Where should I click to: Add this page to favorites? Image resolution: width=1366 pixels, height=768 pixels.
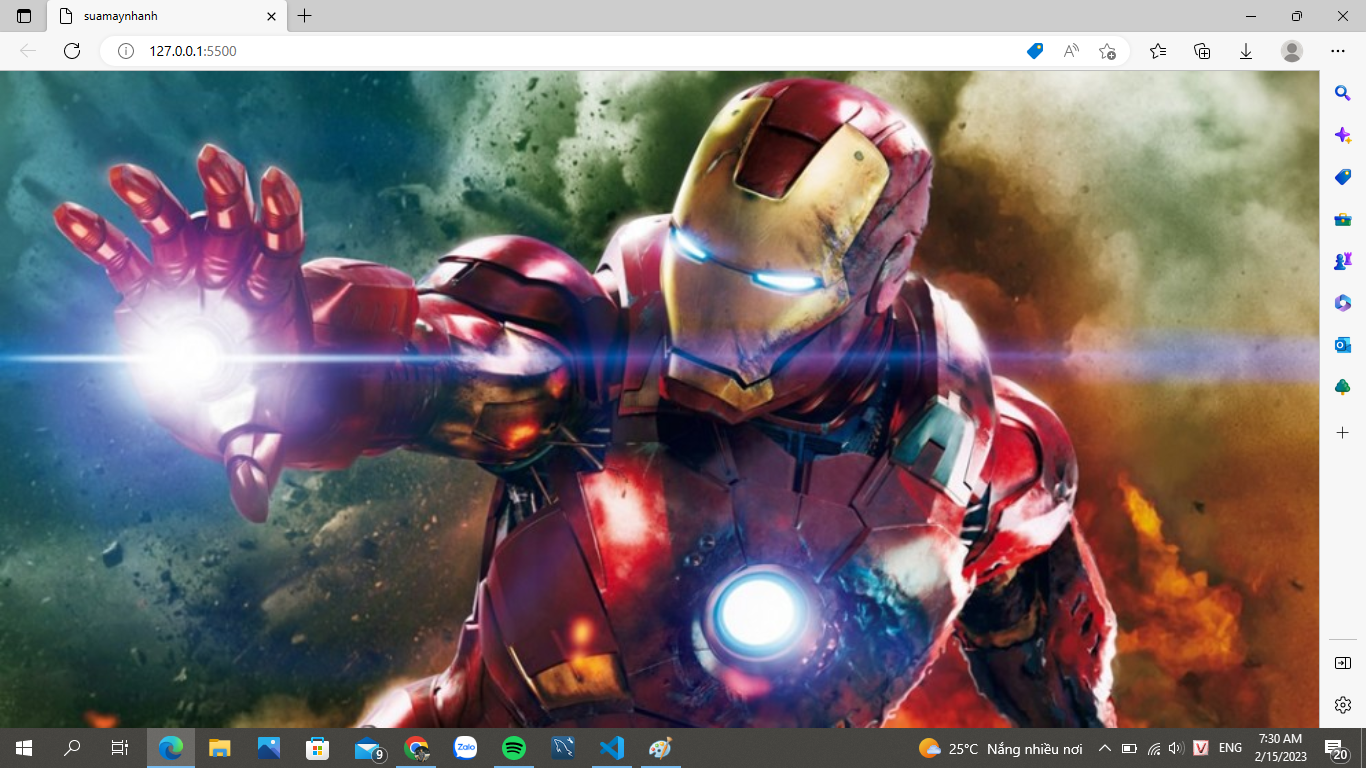1107,51
